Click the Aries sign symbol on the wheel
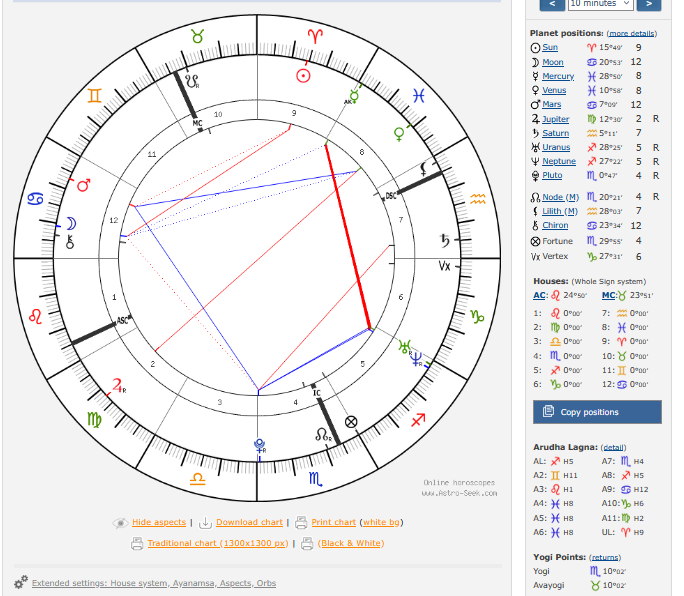The height and width of the screenshot is (596, 684). tap(315, 36)
